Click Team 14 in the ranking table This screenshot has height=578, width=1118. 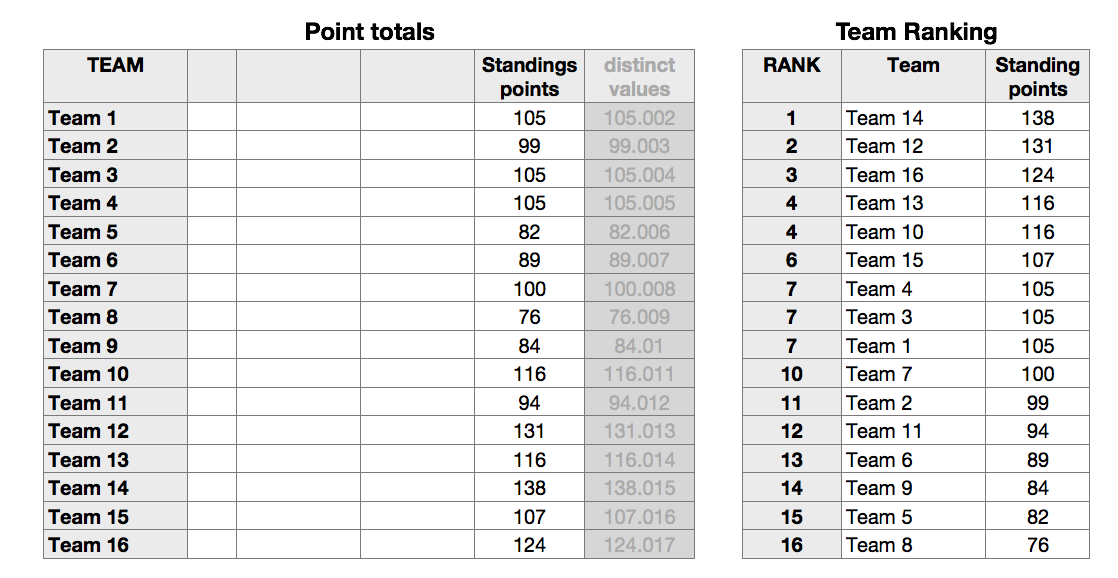coord(884,118)
